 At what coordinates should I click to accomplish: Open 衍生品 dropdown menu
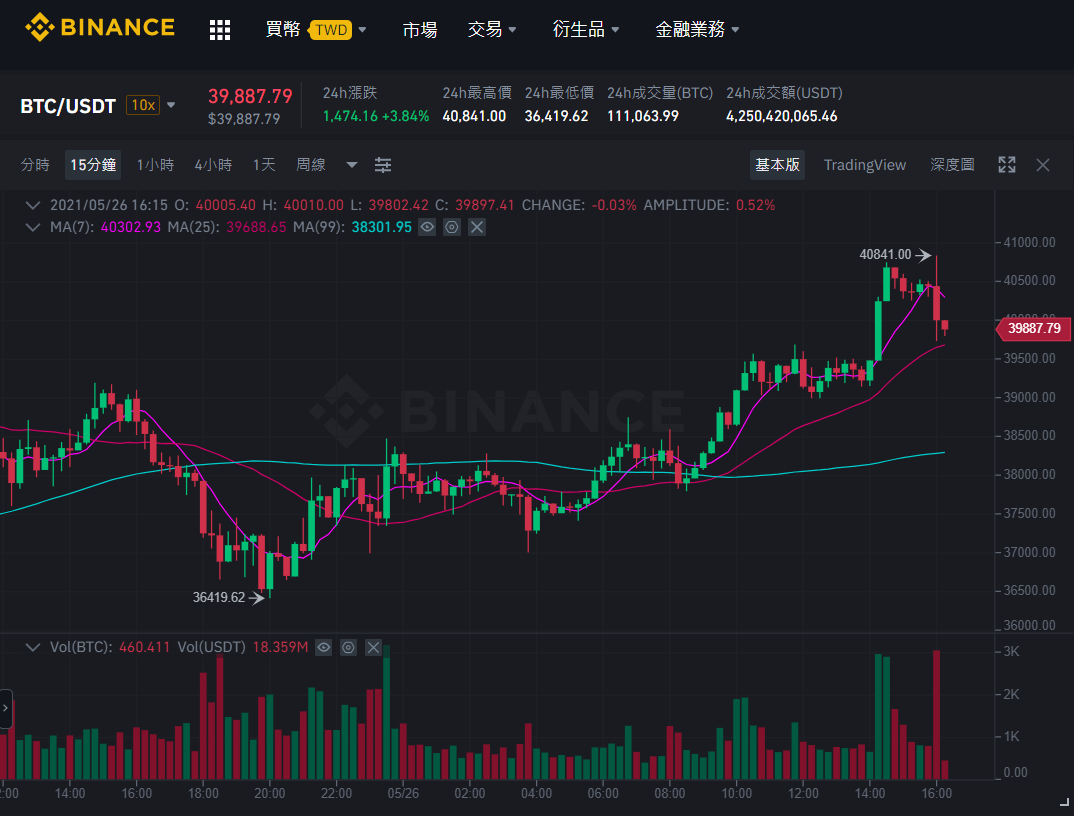coord(586,29)
